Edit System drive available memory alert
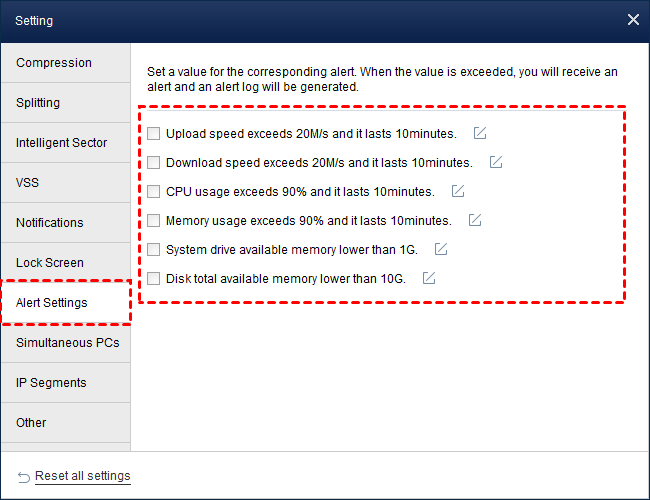The width and height of the screenshot is (650, 500). pyautogui.click(x=441, y=249)
